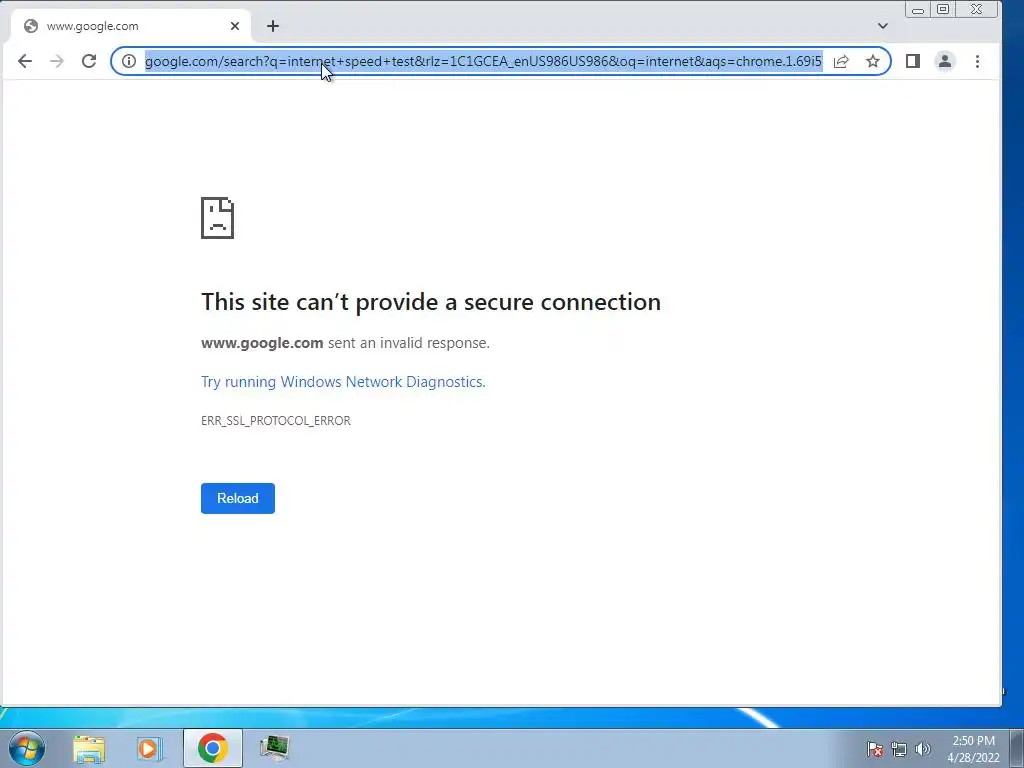1024x768 pixels.
Task: Open Action Center flag in system tray
Action: (875, 749)
